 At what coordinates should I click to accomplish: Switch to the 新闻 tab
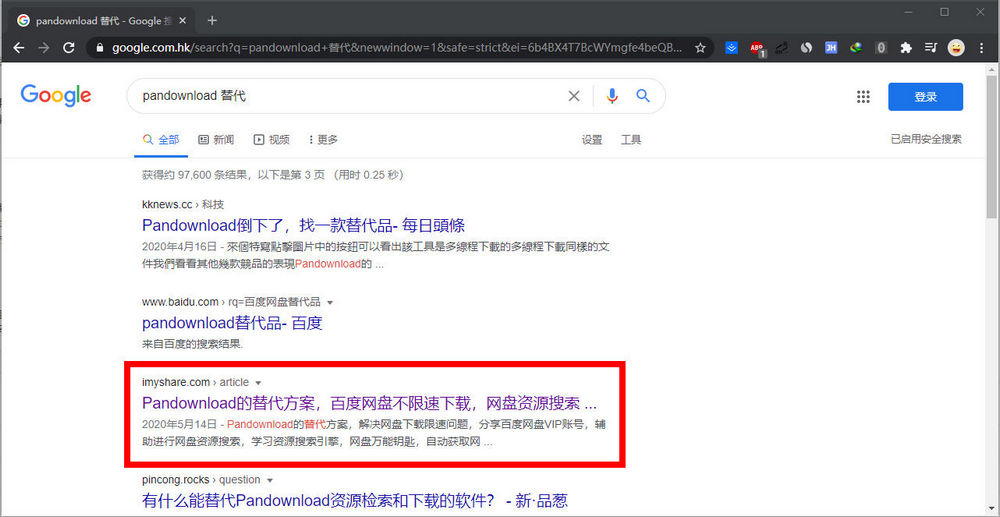[x=216, y=140]
